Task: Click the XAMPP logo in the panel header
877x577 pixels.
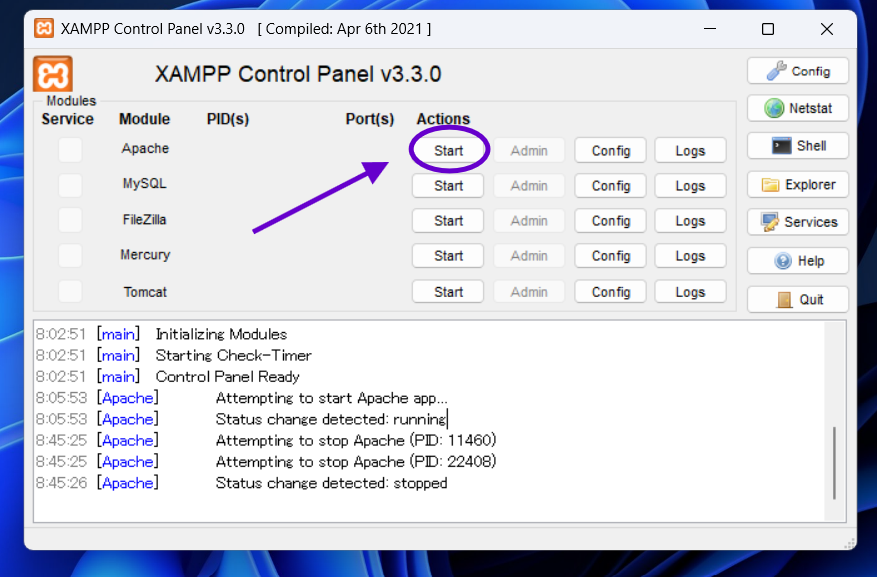Action: pyautogui.click(x=53, y=75)
